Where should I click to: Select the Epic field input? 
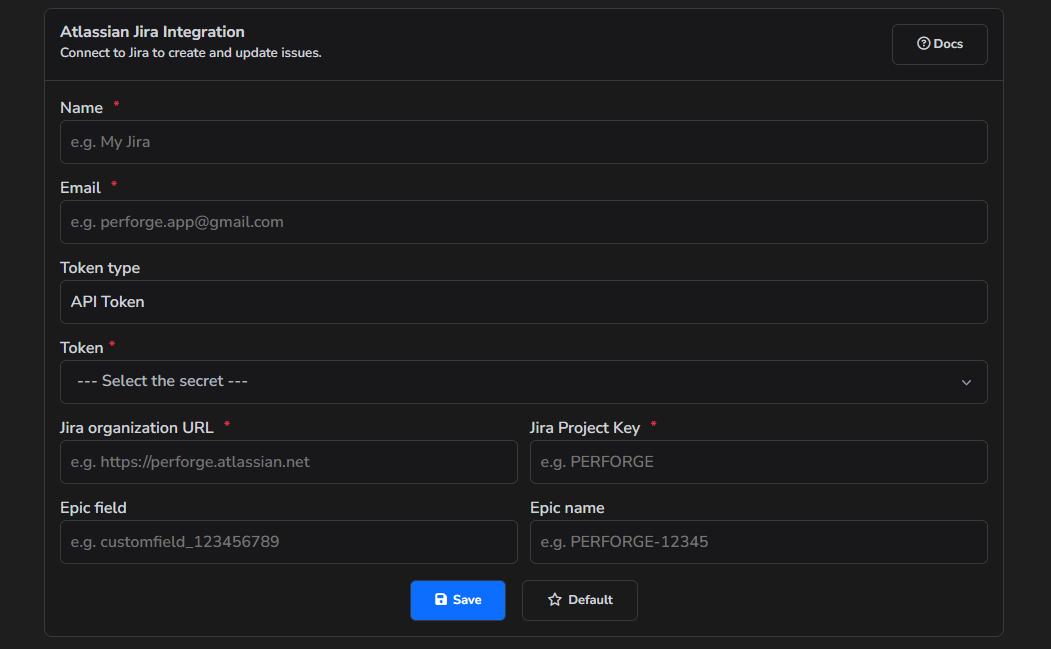pyautogui.click(x=288, y=542)
